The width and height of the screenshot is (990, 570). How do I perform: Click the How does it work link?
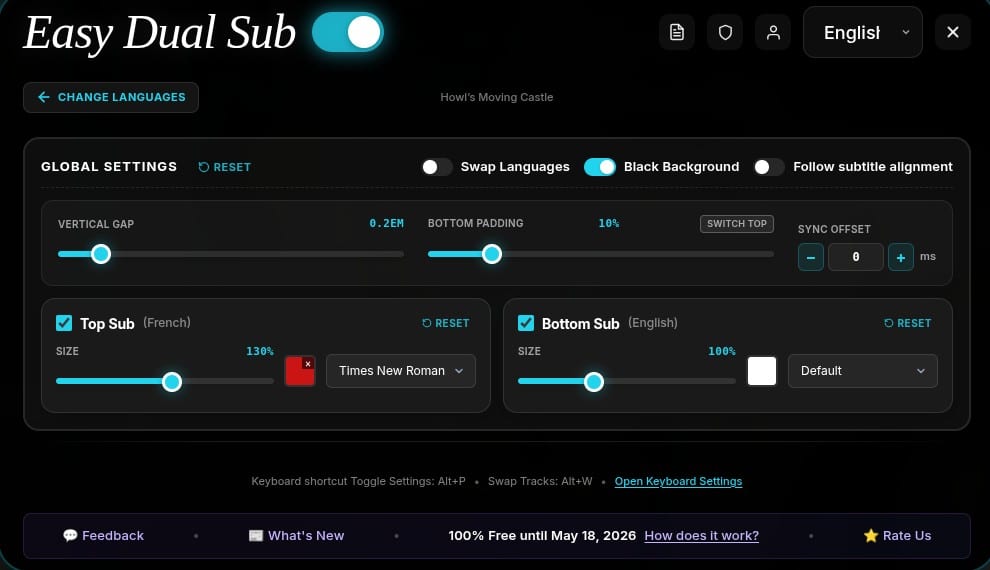(x=701, y=536)
